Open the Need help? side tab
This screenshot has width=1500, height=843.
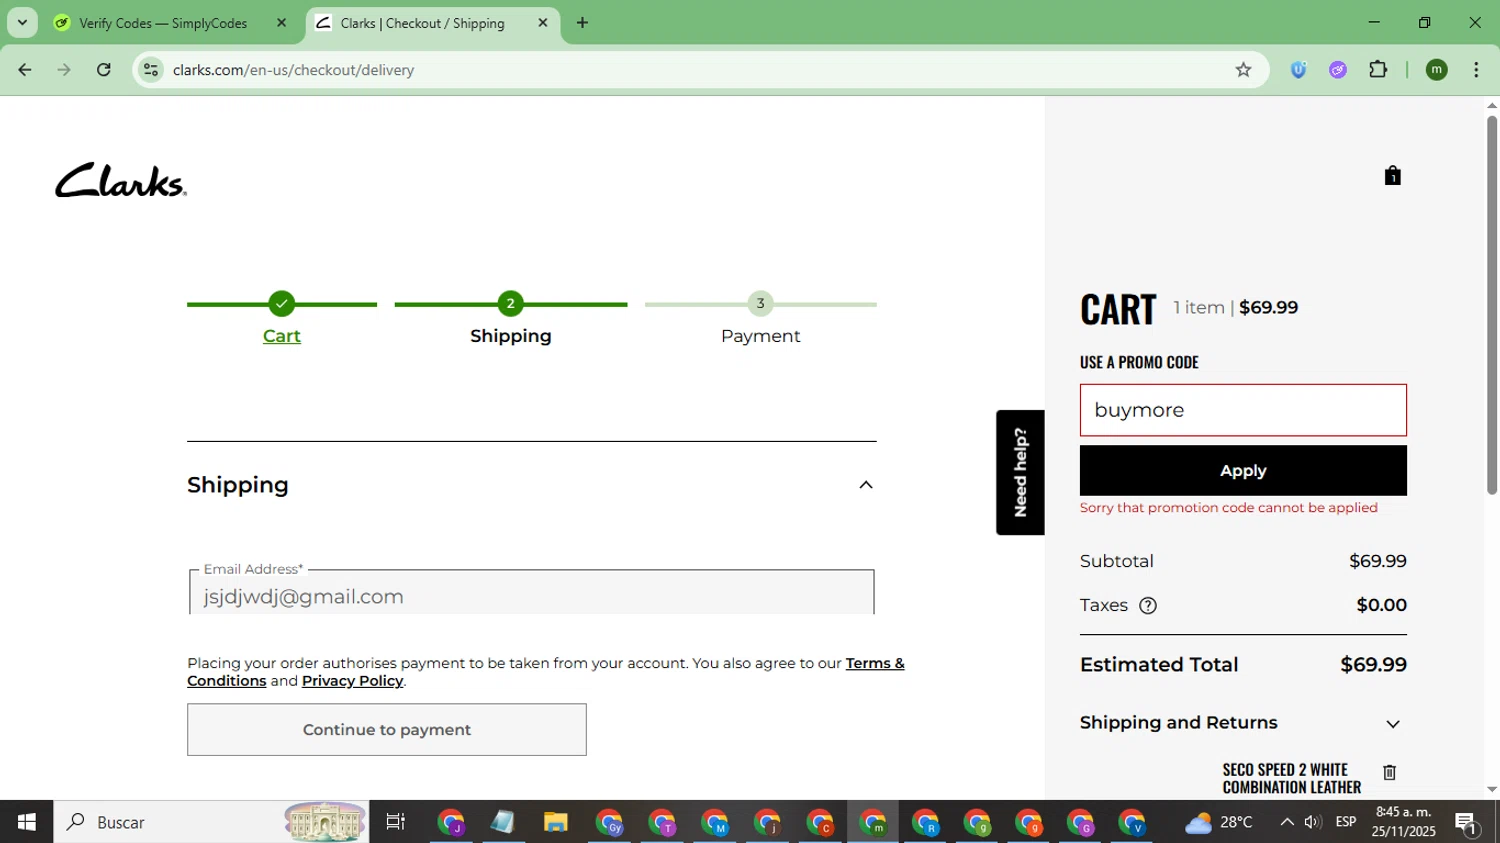[x=1020, y=472]
